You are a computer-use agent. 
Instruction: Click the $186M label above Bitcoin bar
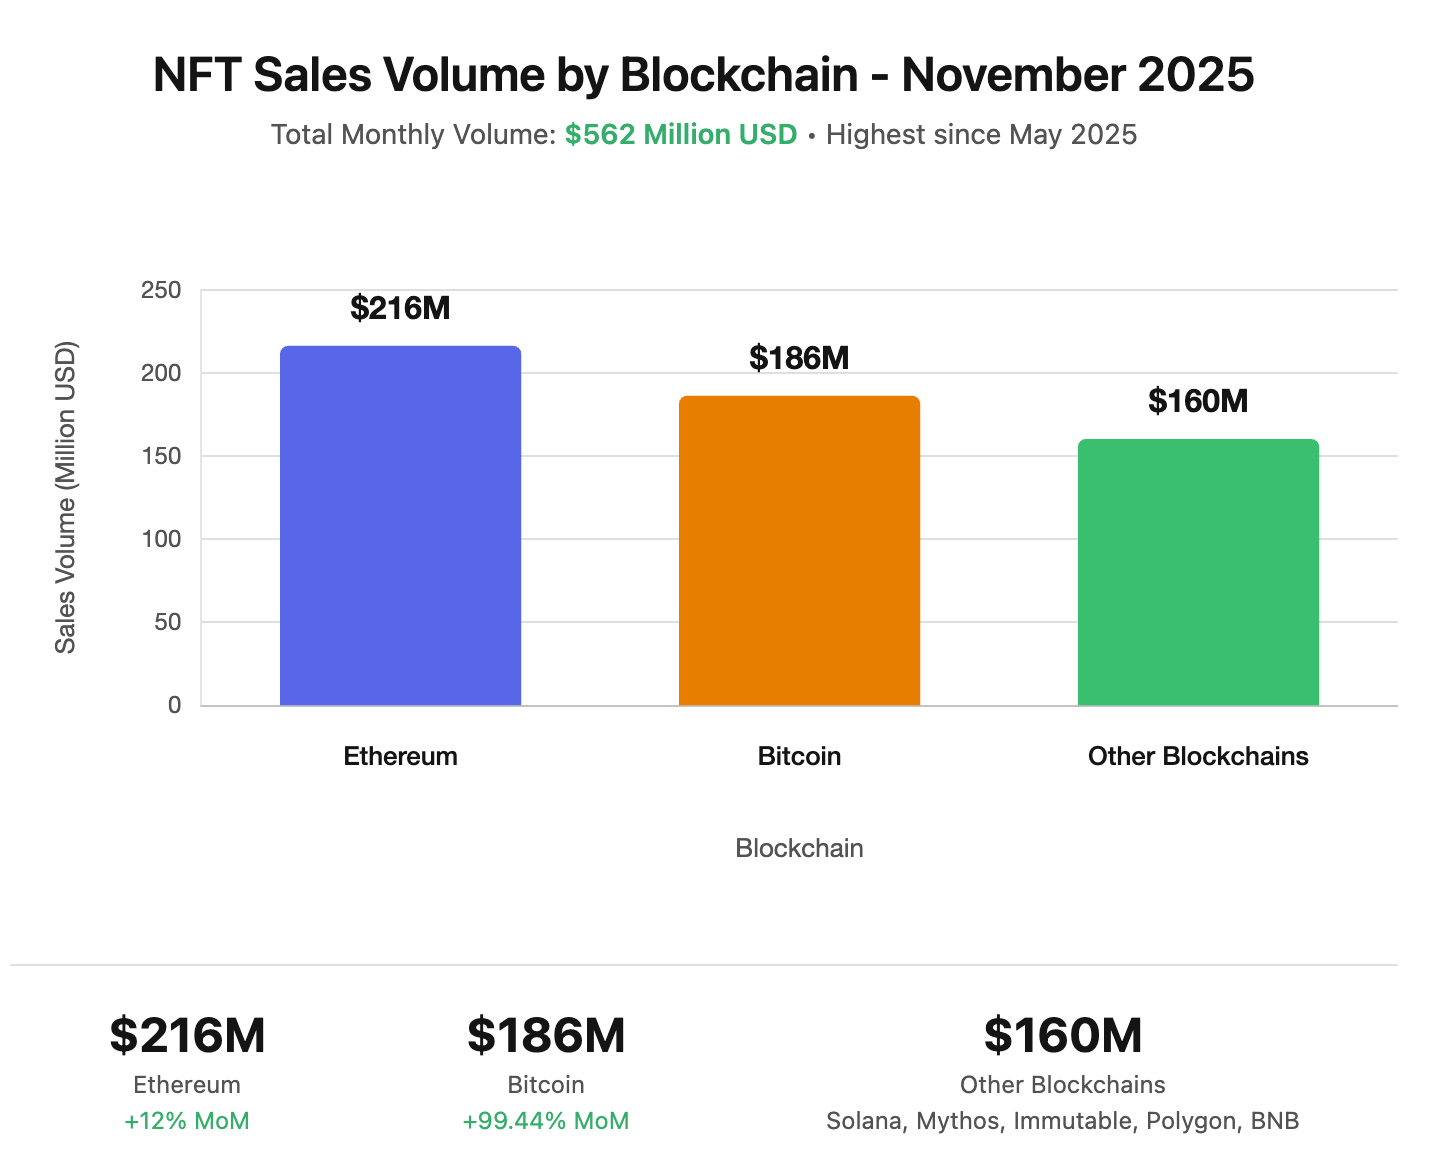point(799,358)
